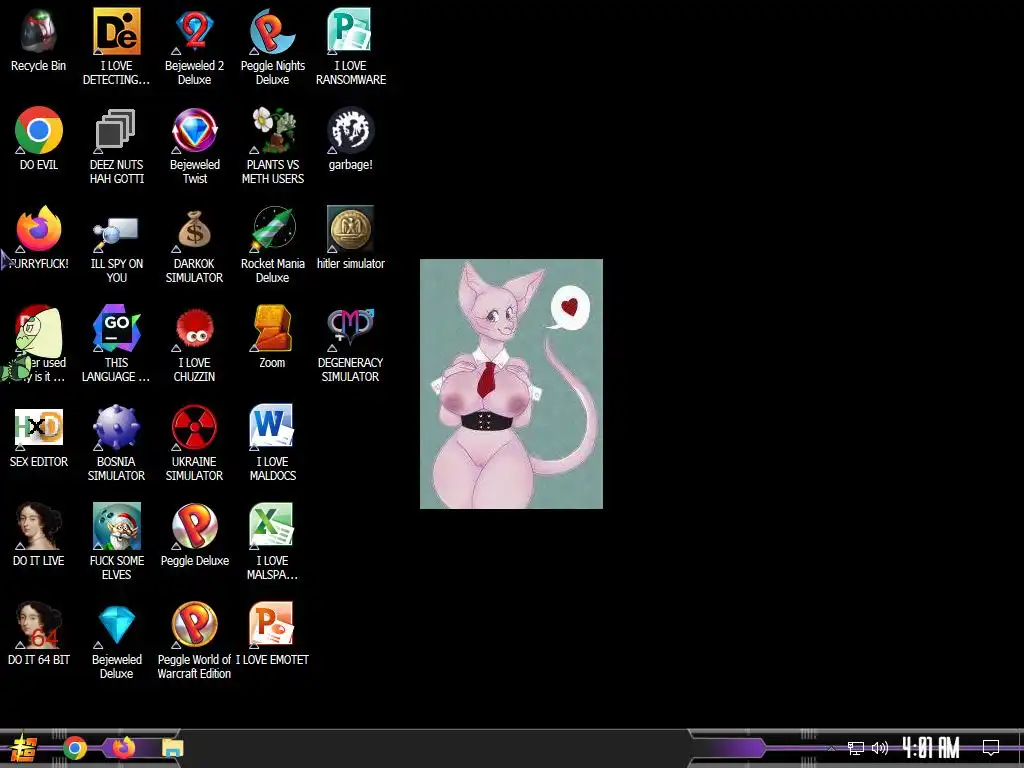Open Rocket Mania Deluxe shortcut
Viewport: 1024px width, 768px height.
pyautogui.click(x=272, y=229)
